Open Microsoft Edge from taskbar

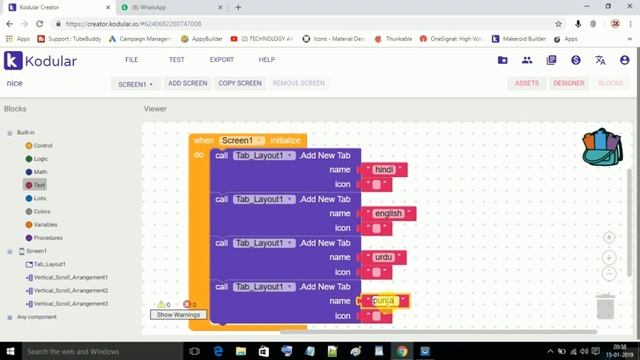[x=218, y=351]
